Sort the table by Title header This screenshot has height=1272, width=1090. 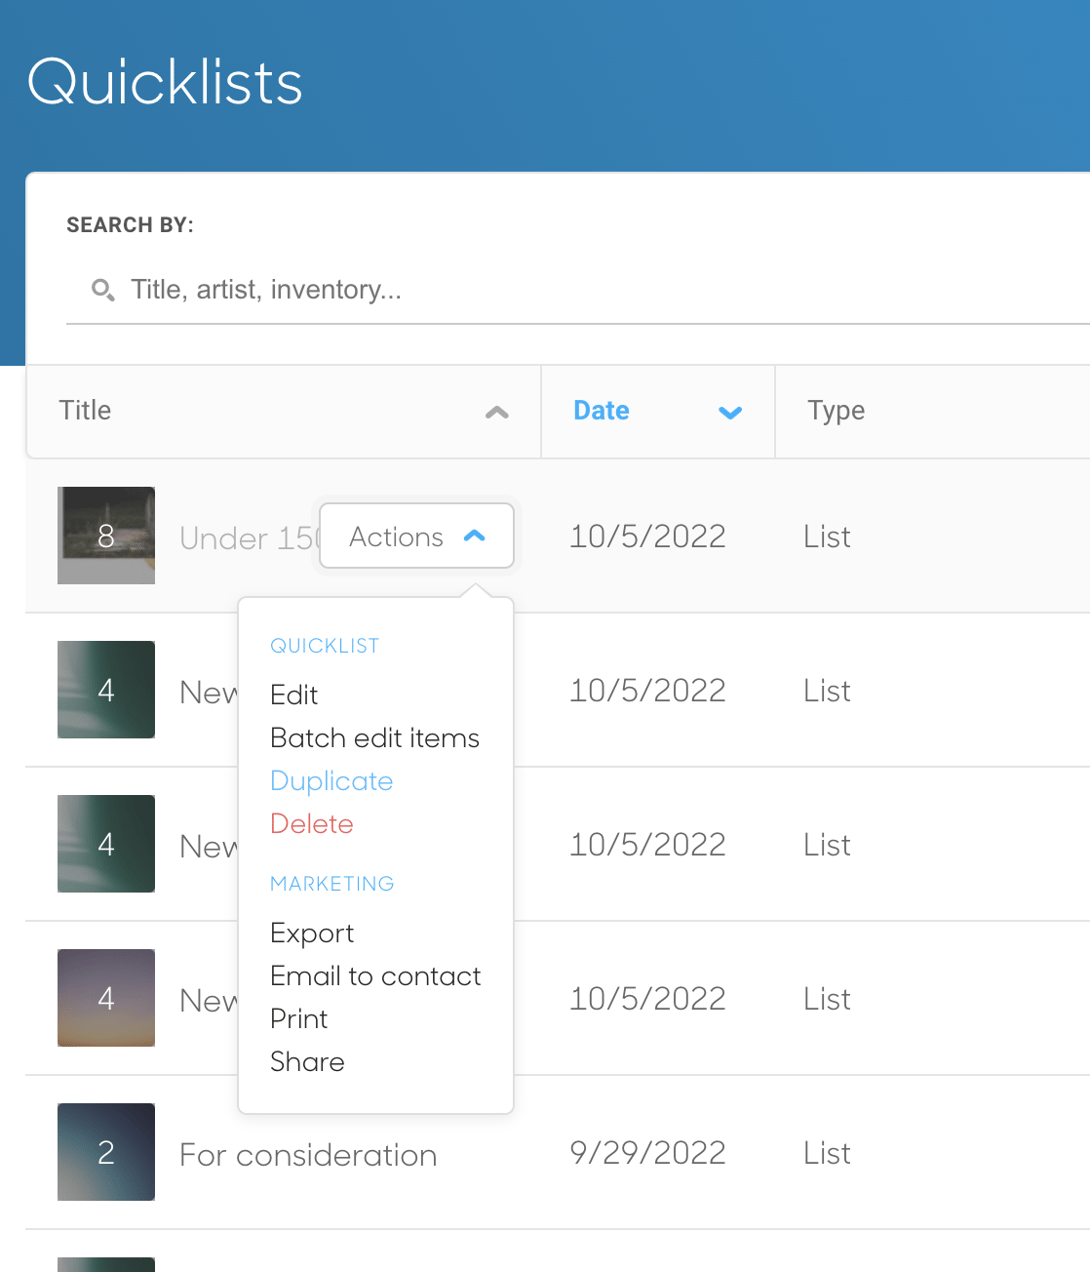(x=84, y=410)
